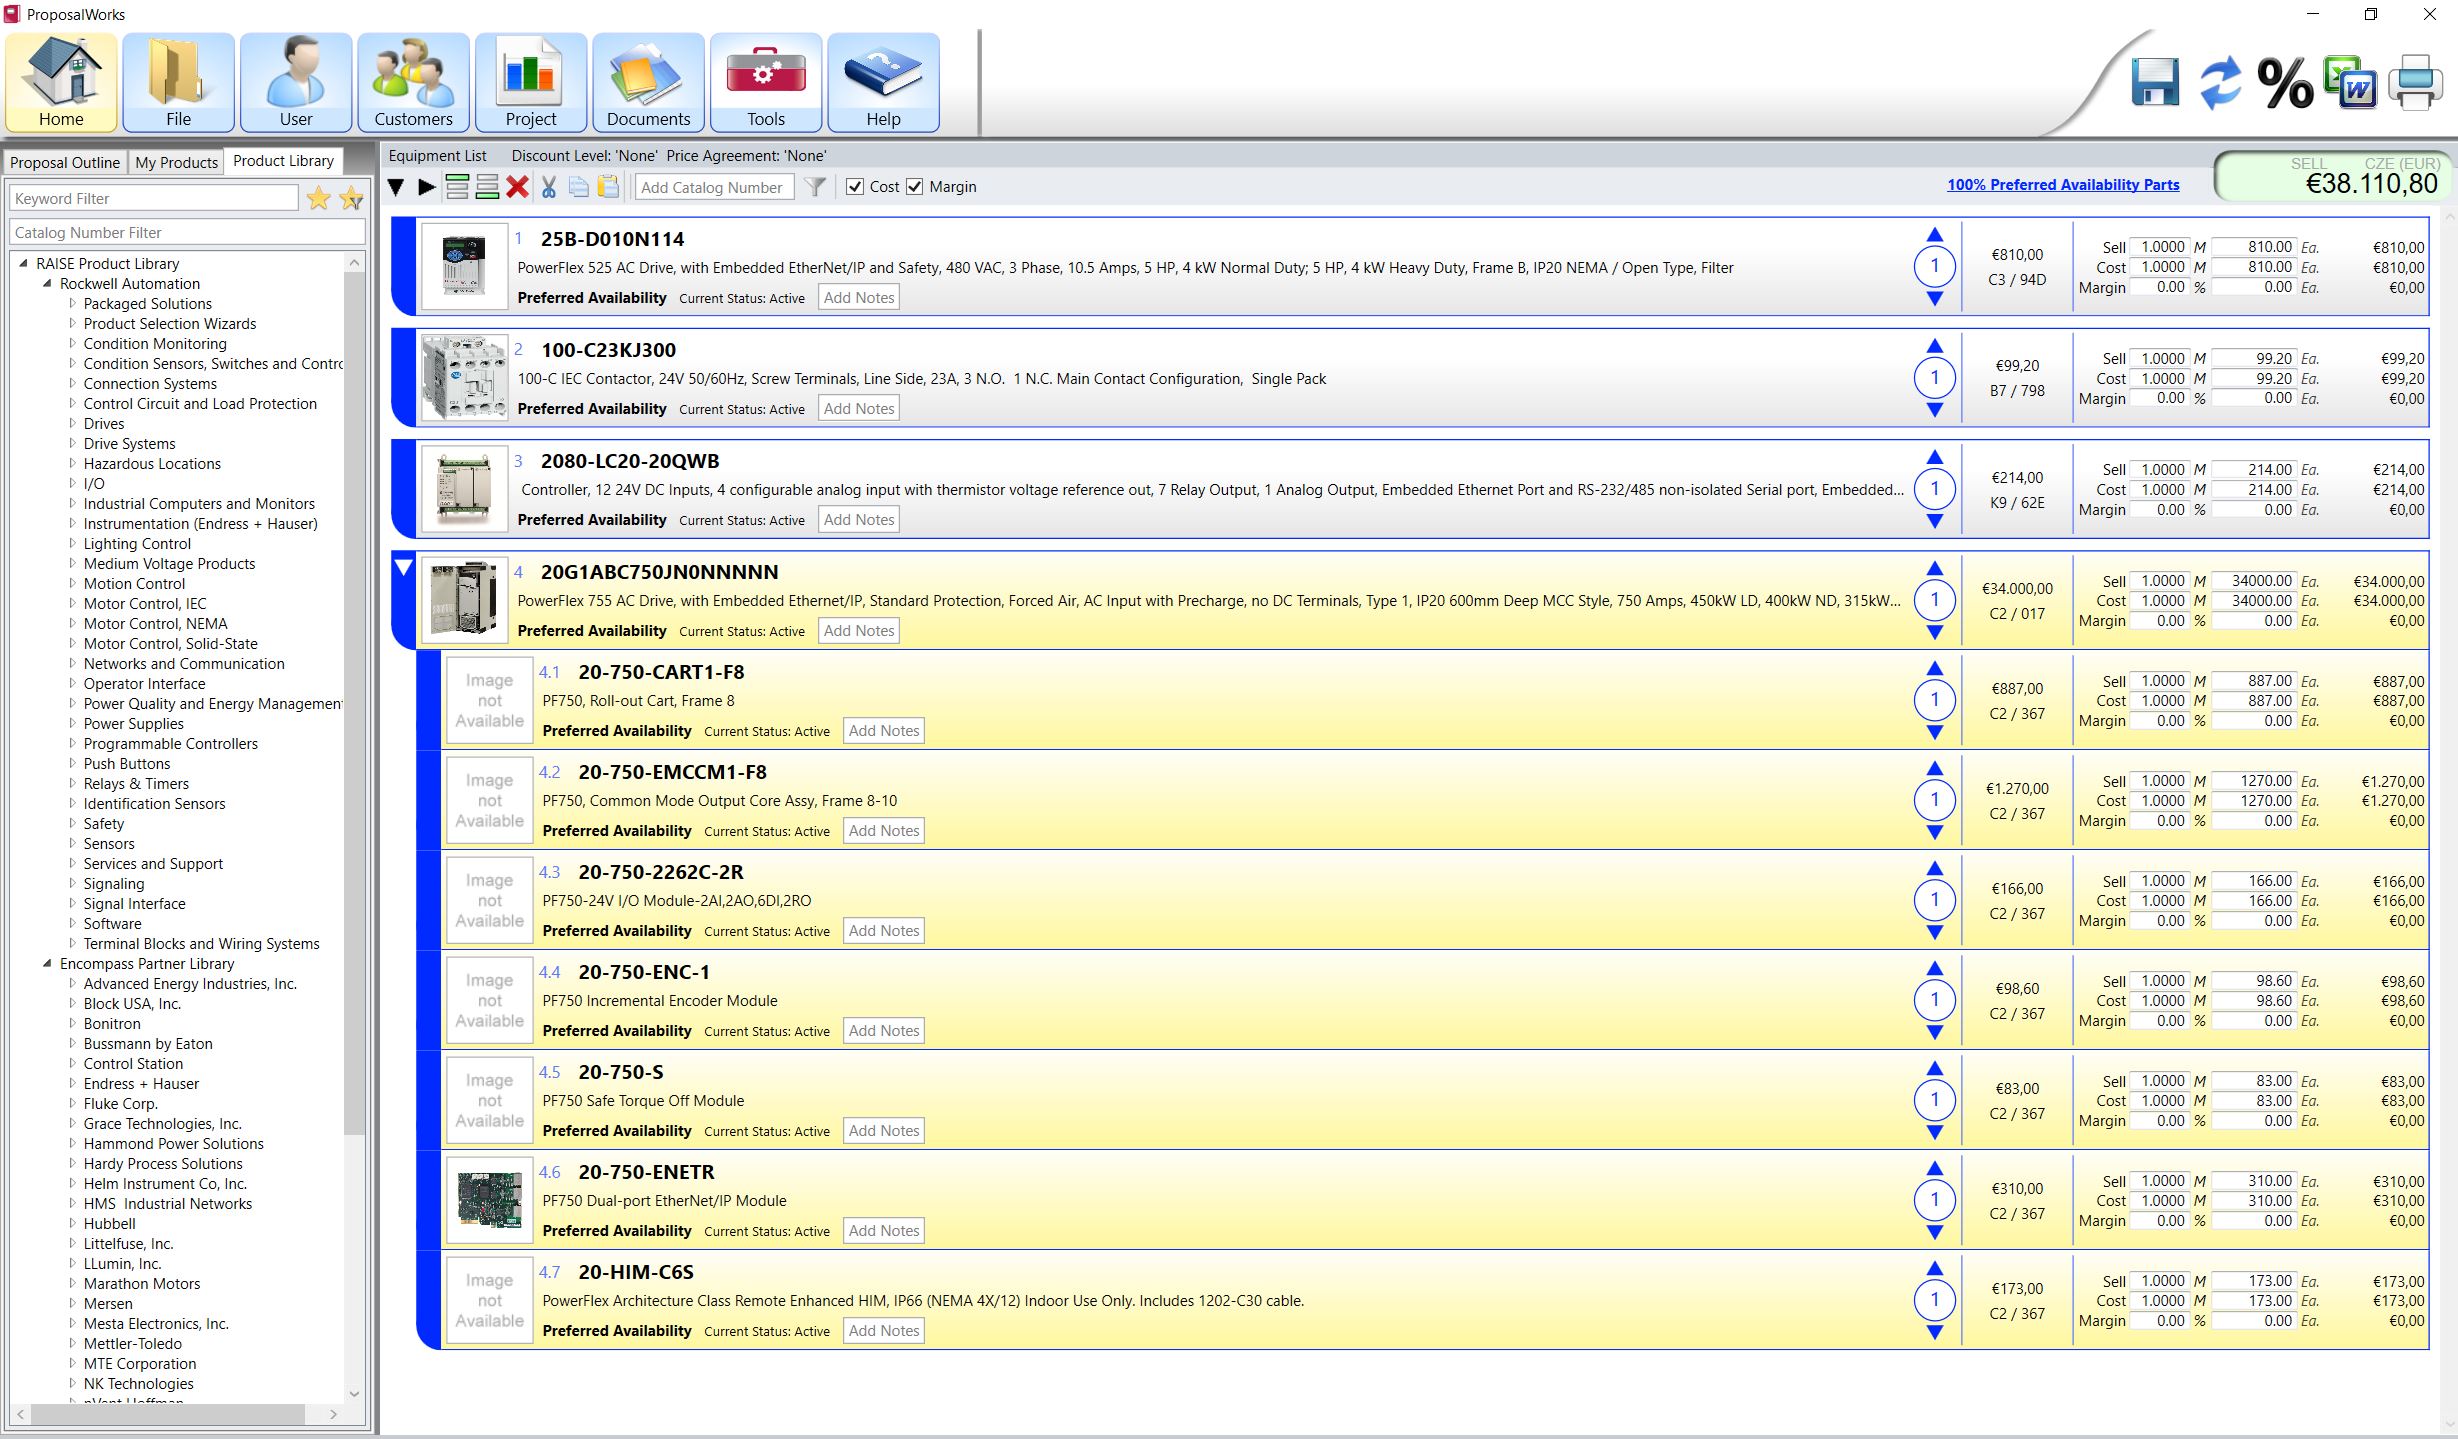Click the 25B-D010N114 drive thumbnail

click(464, 266)
